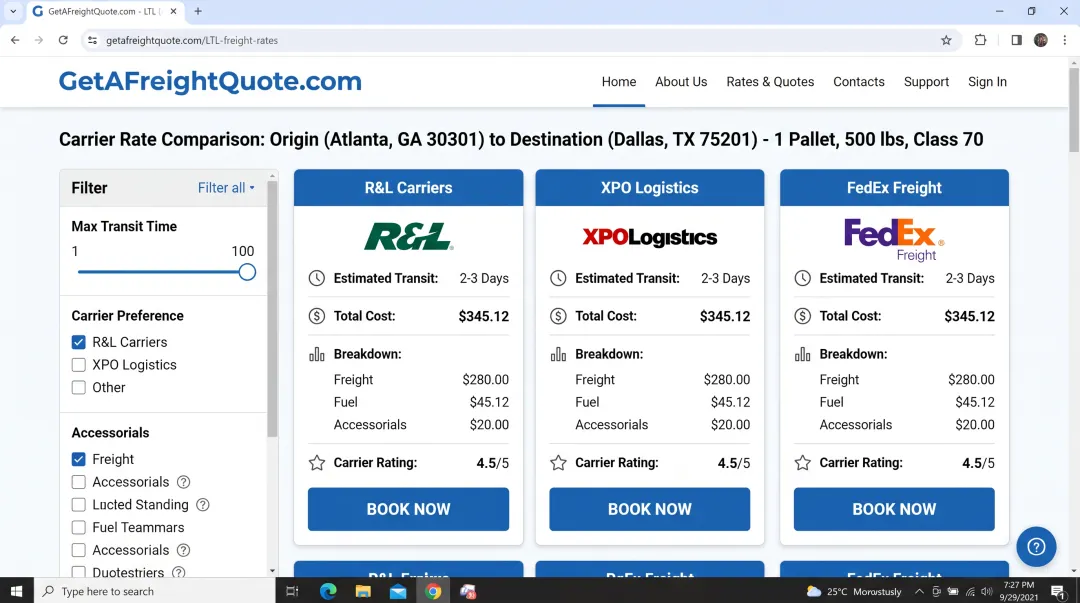The image size is (1080, 603).
Task: Open File Explorer from the taskbar
Action: 363,591
